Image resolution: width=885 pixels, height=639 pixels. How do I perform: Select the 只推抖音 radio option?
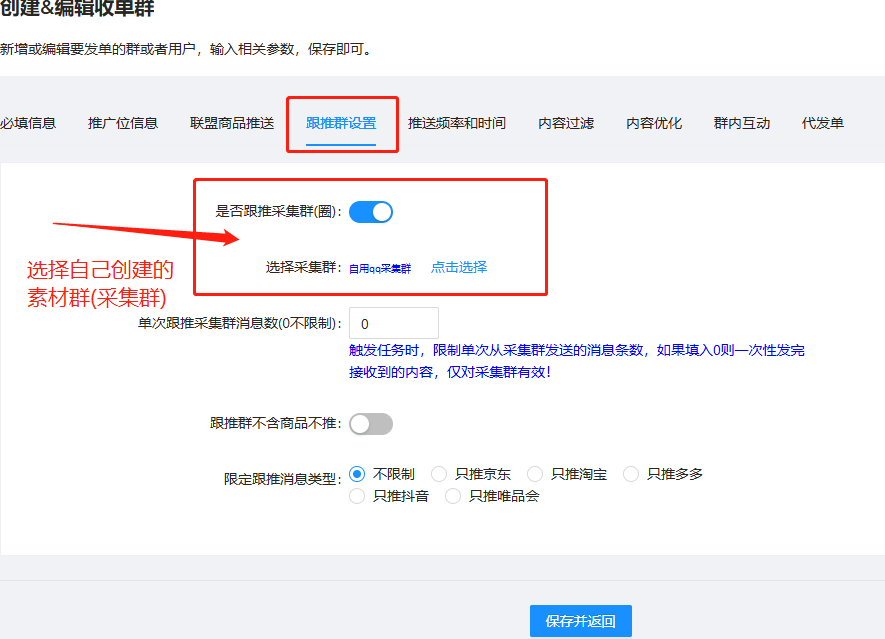pyautogui.click(x=357, y=496)
